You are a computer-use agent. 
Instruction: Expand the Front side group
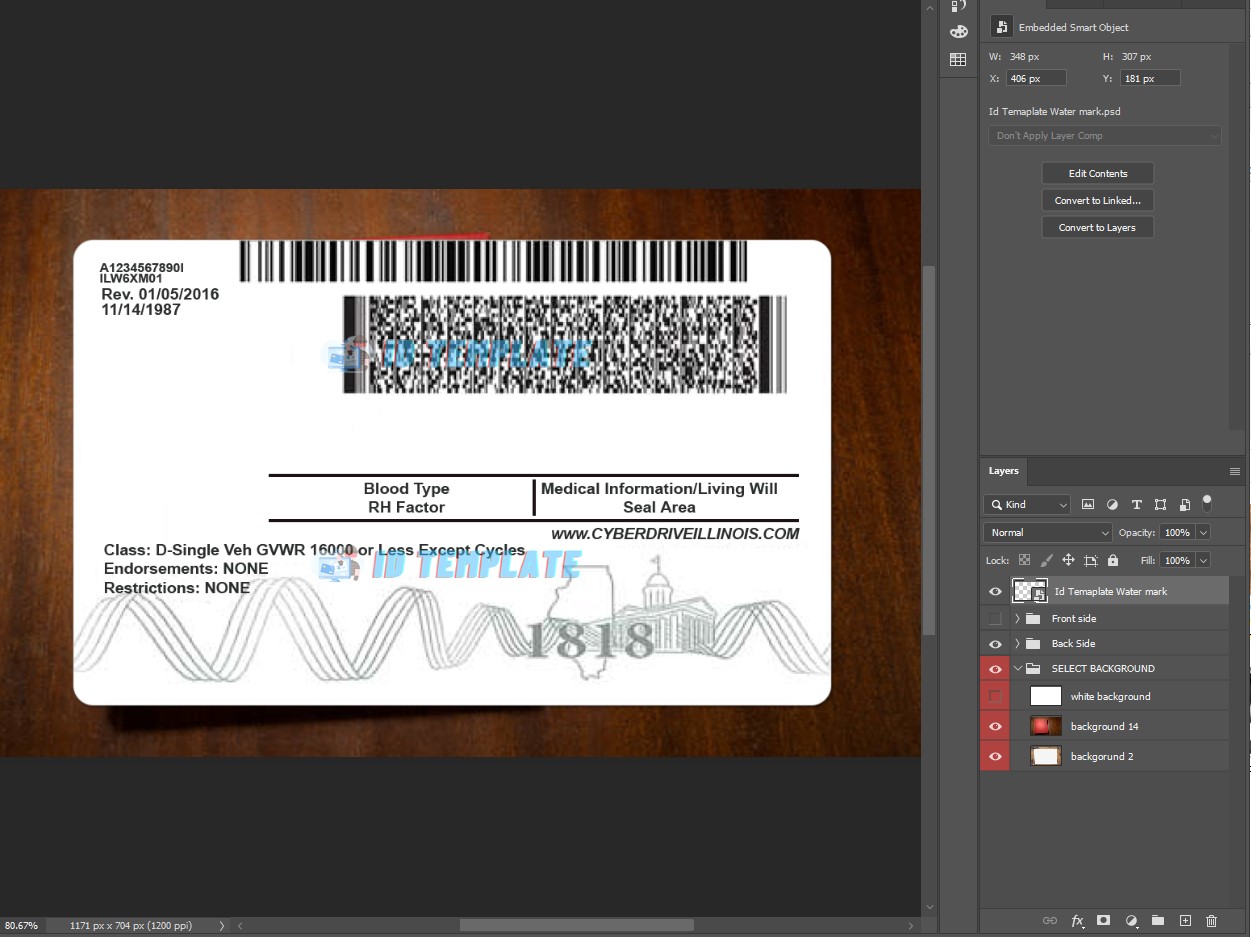pyautogui.click(x=1017, y=619)
